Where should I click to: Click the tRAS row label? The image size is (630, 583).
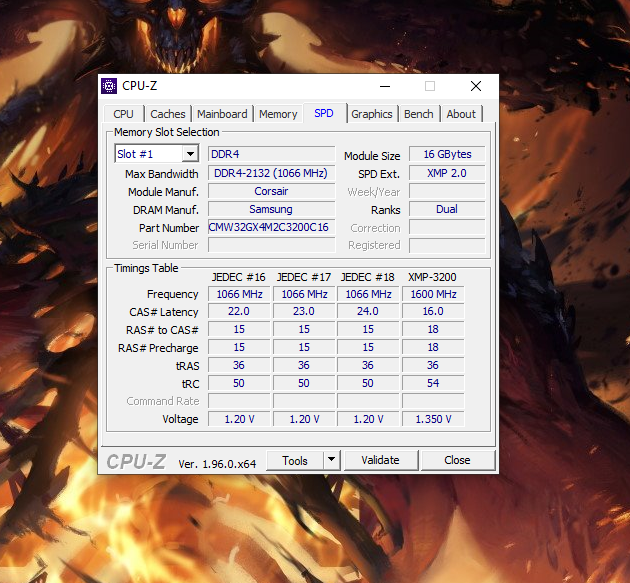[187, 366]
